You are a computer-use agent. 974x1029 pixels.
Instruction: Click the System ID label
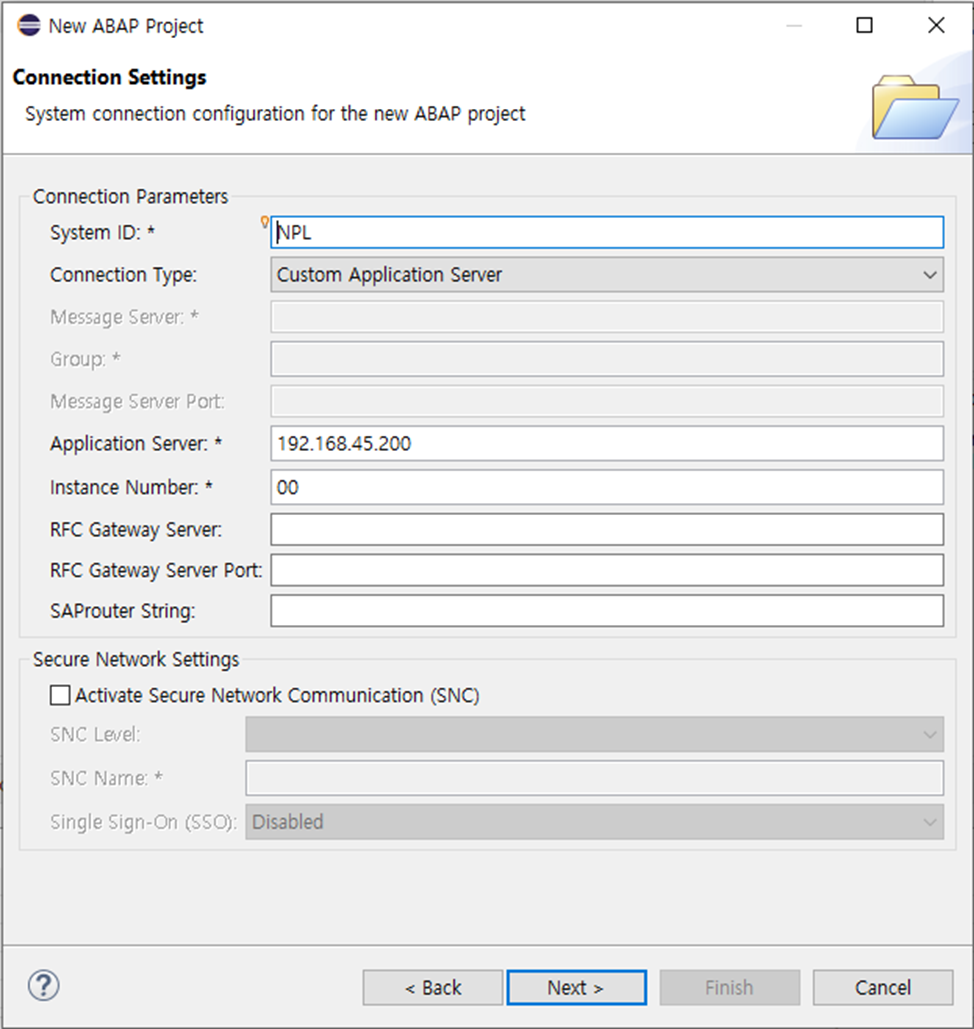[x=102, y=232]
